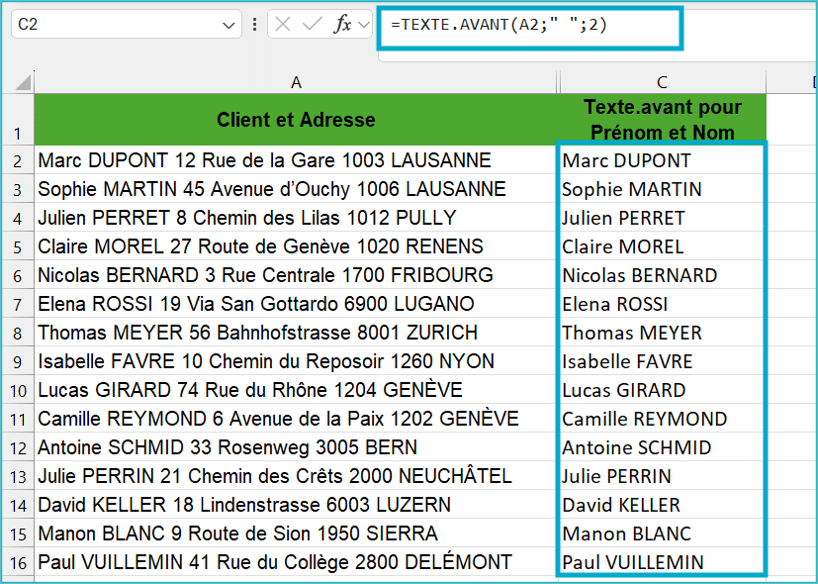Select cell with 'Claire MOREL 27 Route de Genève'

296,246
